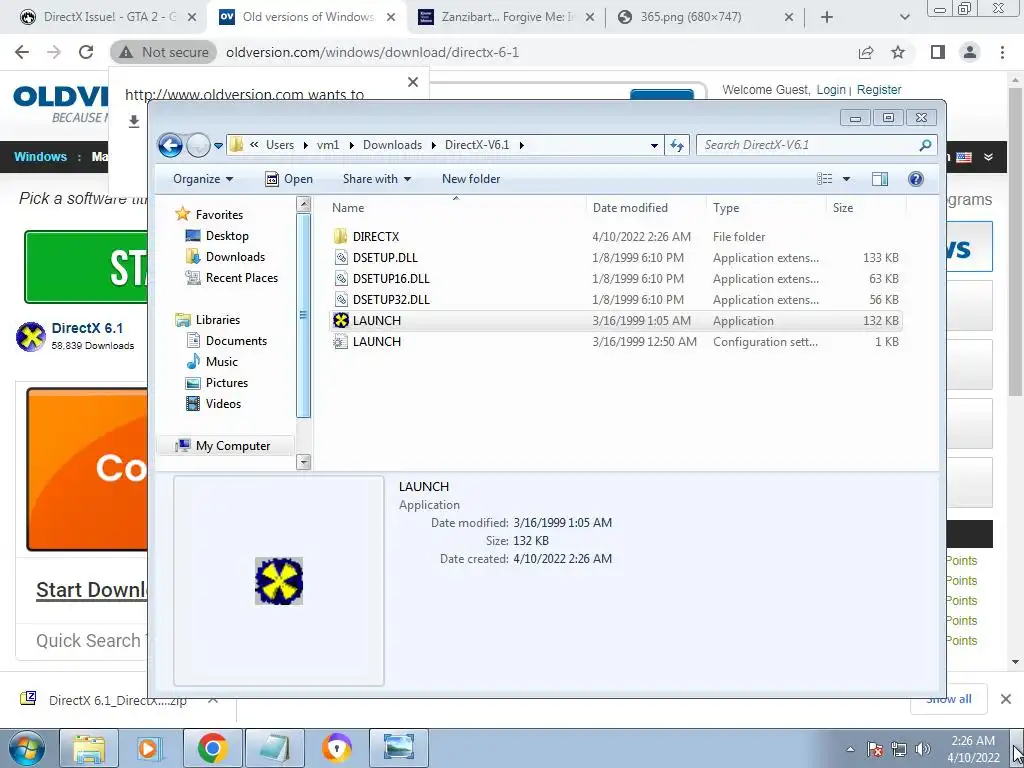Bookmark this page with star icon

click(898, 52)
